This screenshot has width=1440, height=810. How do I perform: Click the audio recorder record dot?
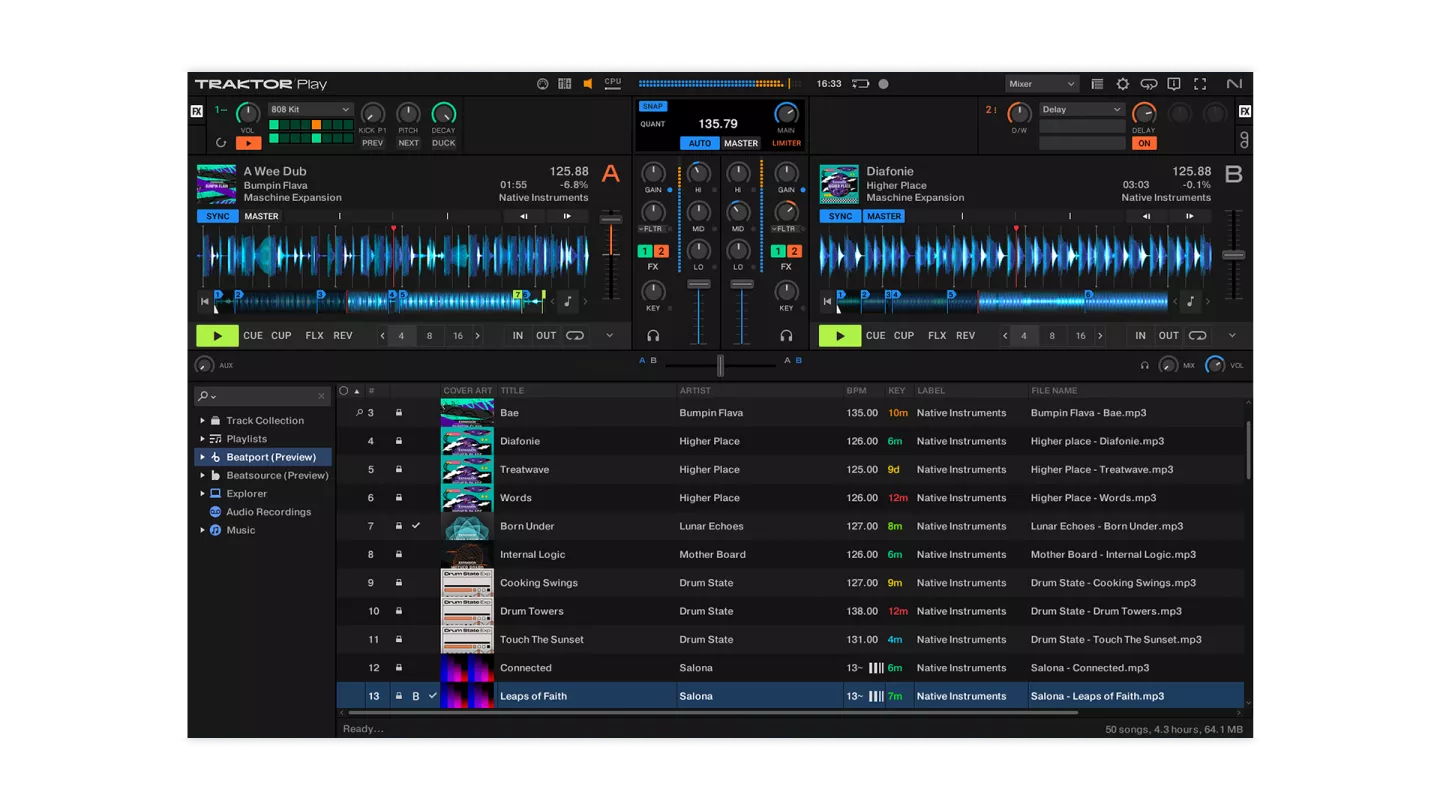pyautogui.click(x=883, y=84)
